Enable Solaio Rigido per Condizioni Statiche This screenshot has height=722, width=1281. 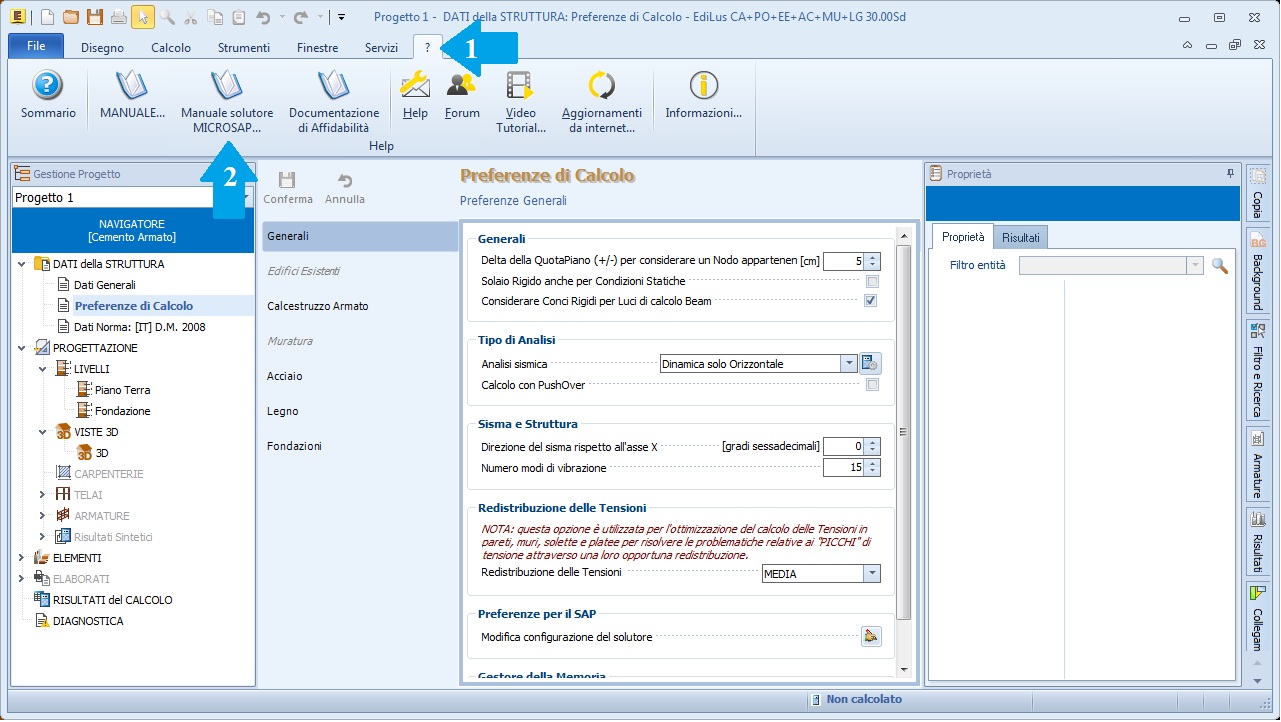pyautogui.click(x=872, y=282)
